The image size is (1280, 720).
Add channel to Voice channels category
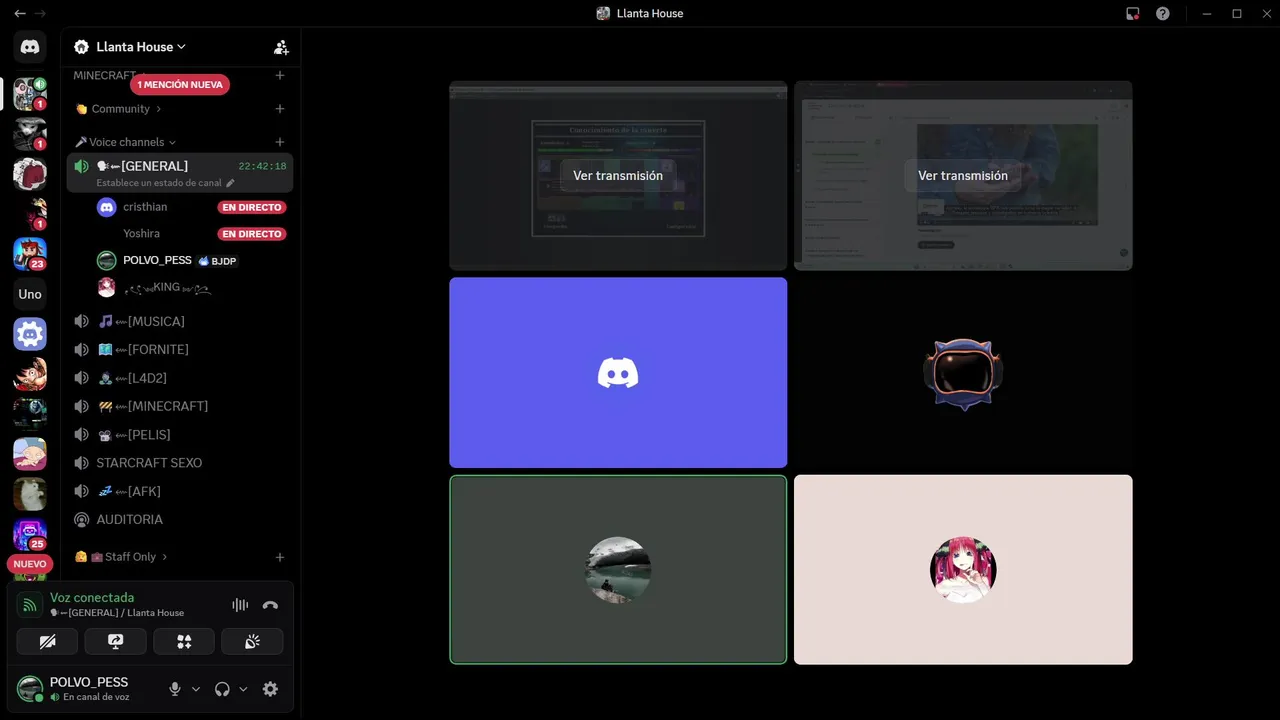[x=280, y=142]
